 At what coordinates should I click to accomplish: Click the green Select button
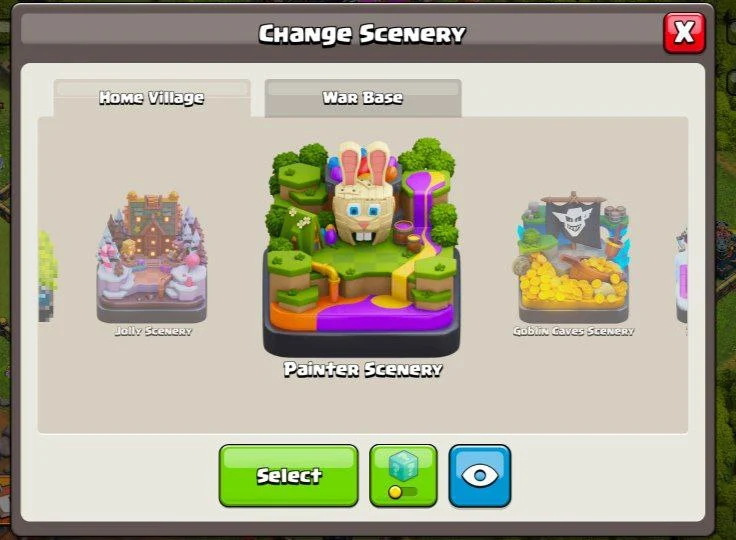point(289,476)
